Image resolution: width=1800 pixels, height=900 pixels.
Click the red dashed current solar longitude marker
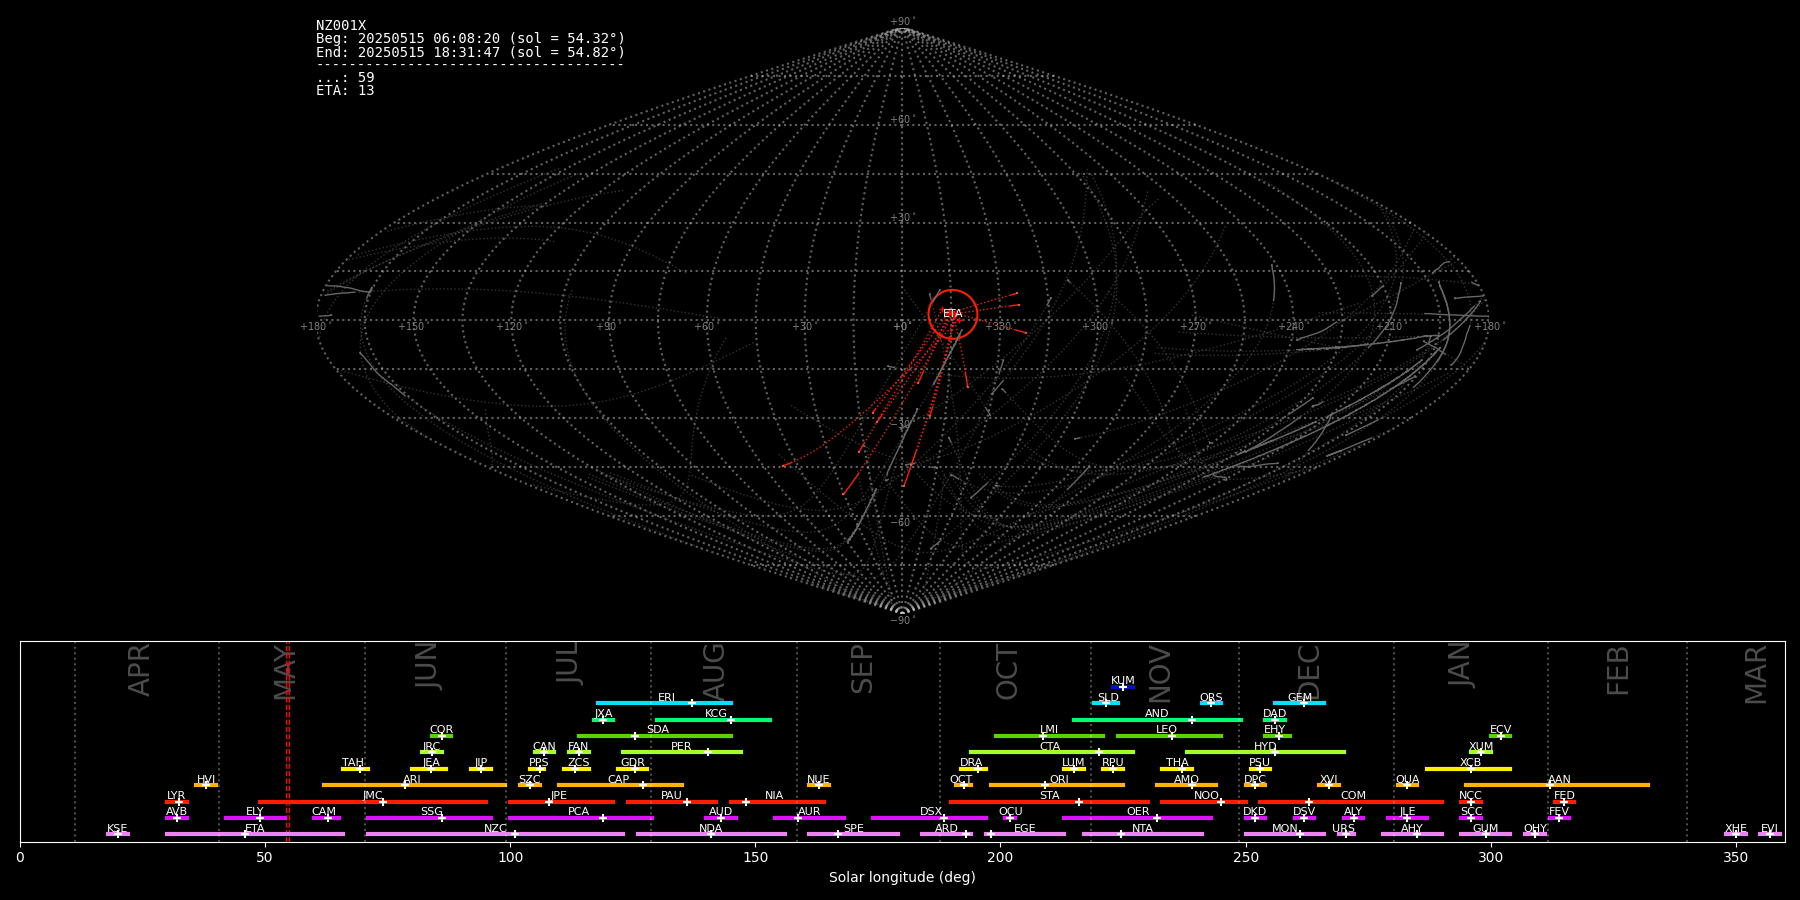pyautogui.click(x=287, y=741)
